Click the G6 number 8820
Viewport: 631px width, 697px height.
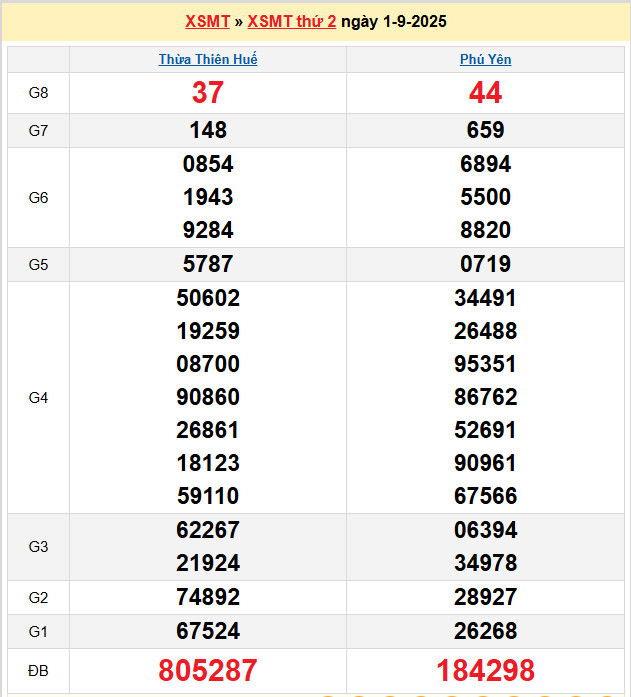tap(485, 230)
